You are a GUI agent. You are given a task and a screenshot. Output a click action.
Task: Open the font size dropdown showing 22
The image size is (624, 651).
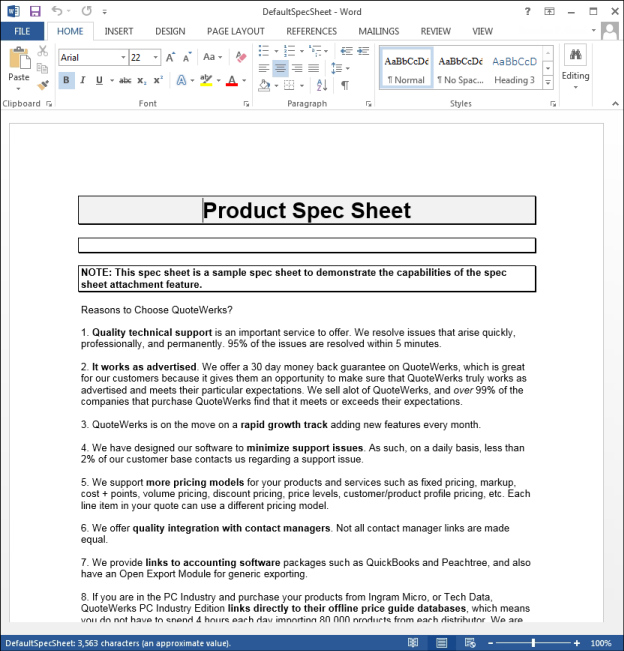pos(156,57)
